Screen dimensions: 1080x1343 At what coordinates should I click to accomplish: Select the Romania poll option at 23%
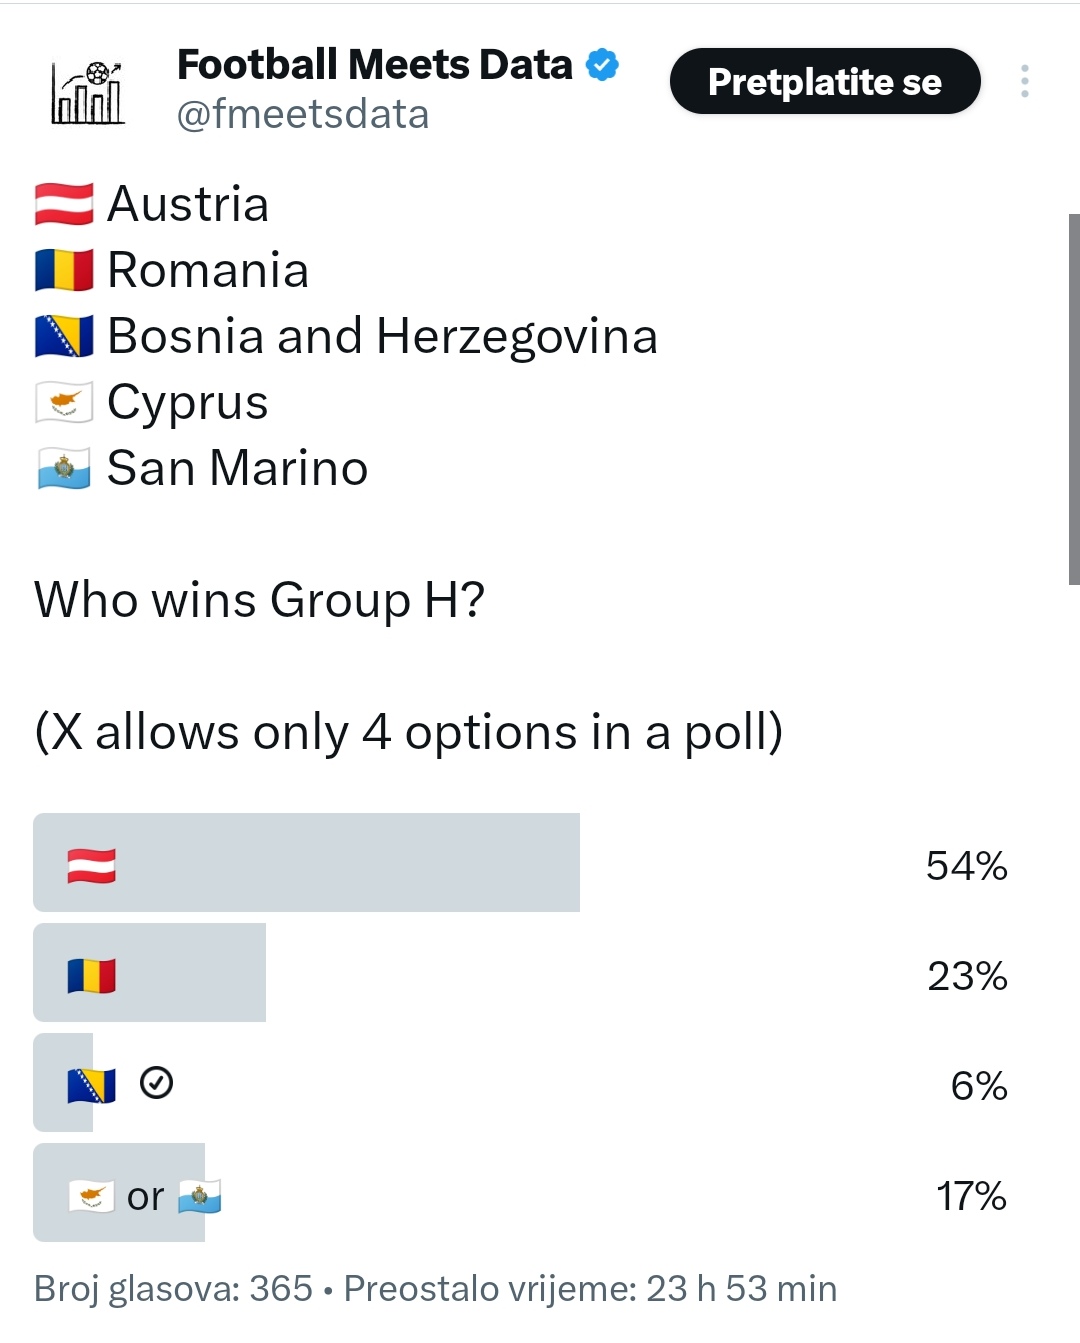522,972
